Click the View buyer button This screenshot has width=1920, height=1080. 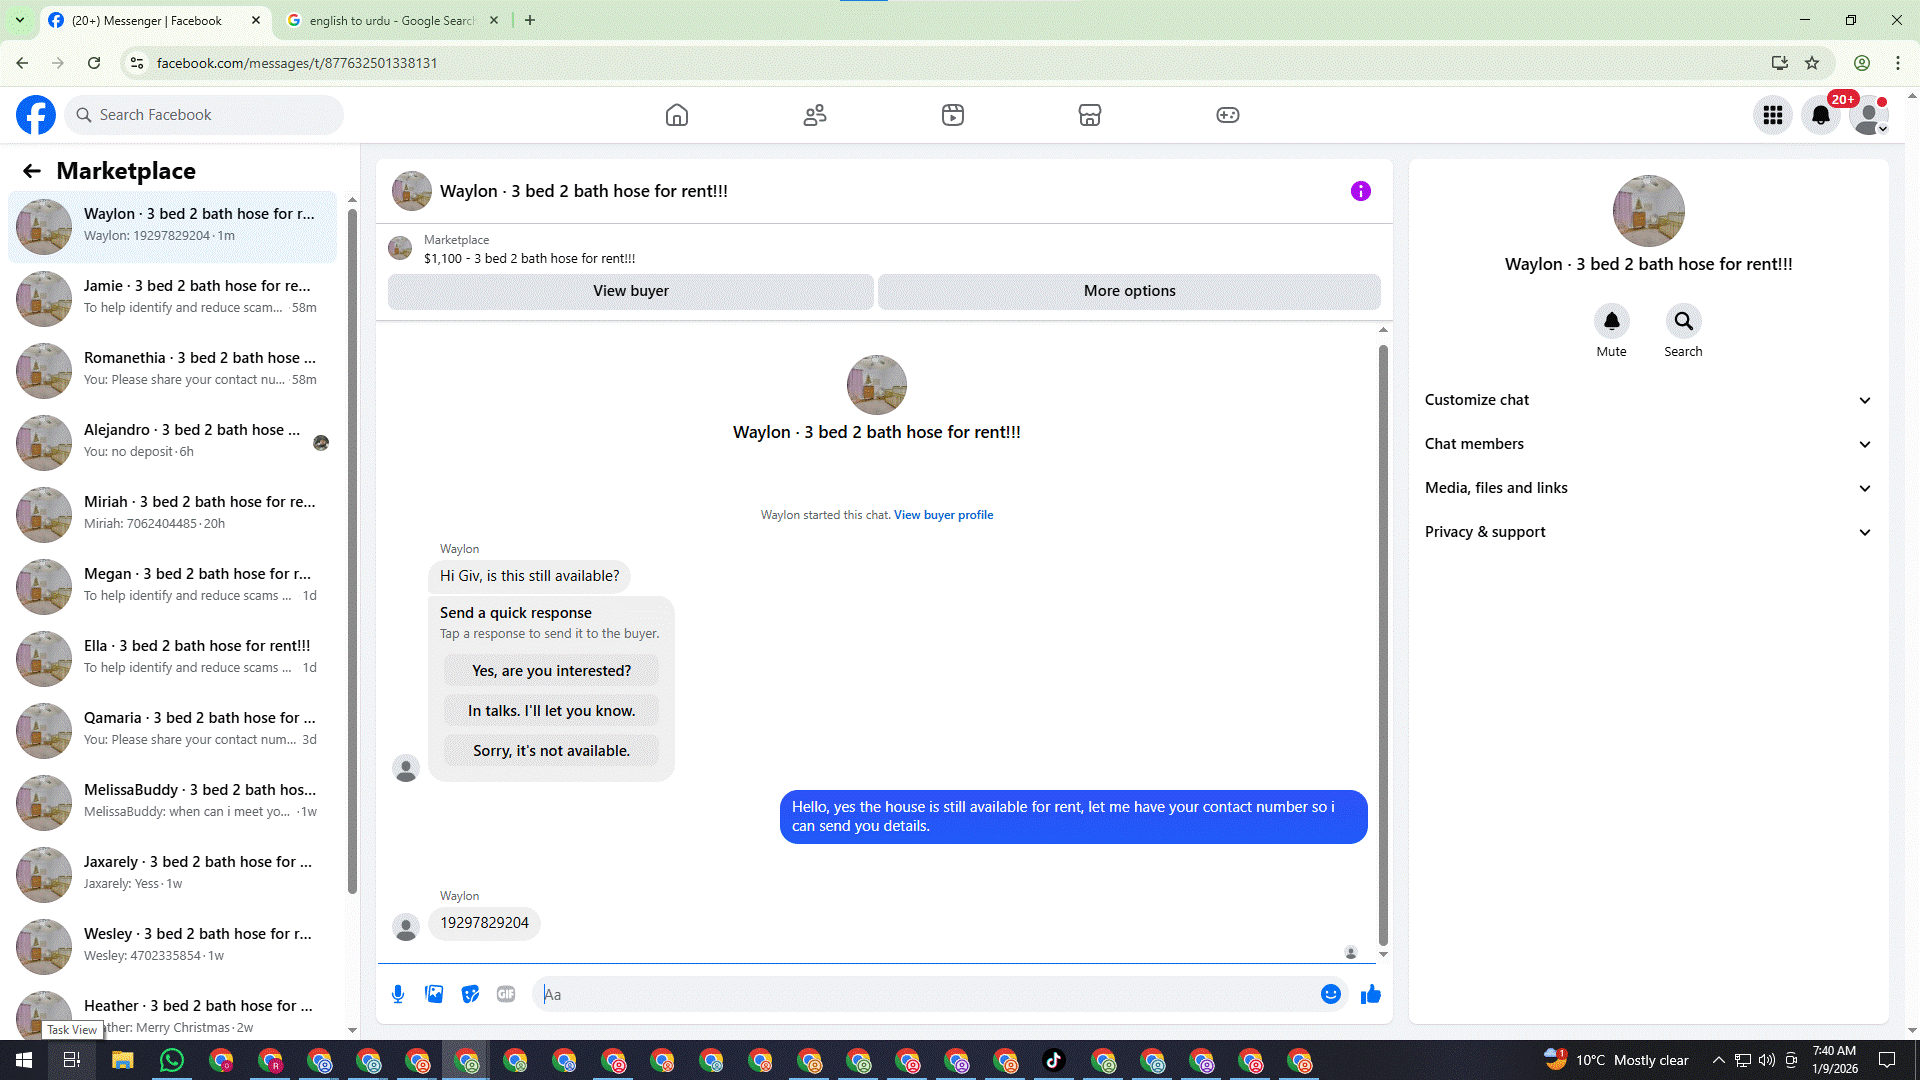630,291
